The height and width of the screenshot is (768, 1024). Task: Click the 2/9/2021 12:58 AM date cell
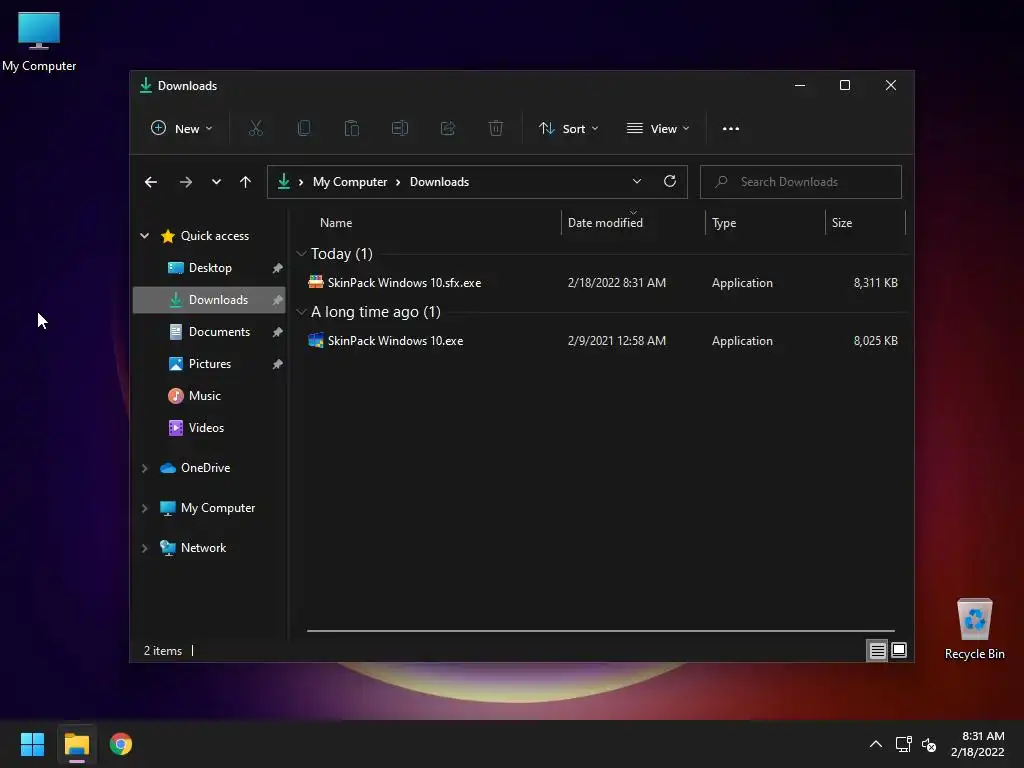click(617, 341)
